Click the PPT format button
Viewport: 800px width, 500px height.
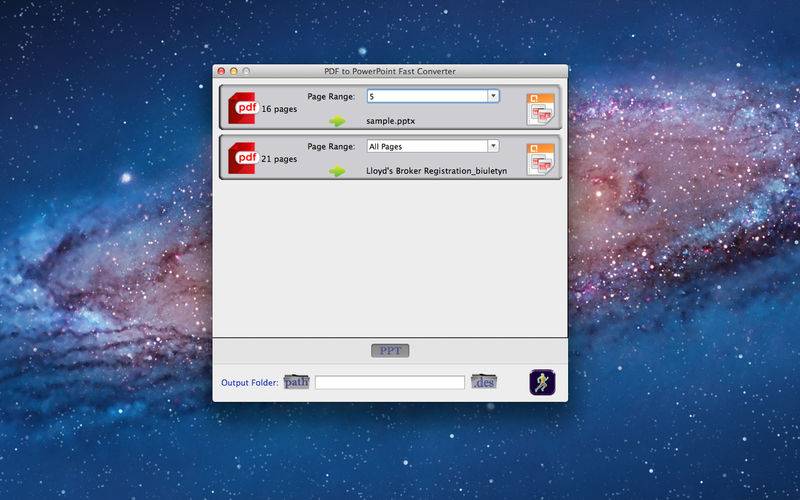(x=390, y=351)
